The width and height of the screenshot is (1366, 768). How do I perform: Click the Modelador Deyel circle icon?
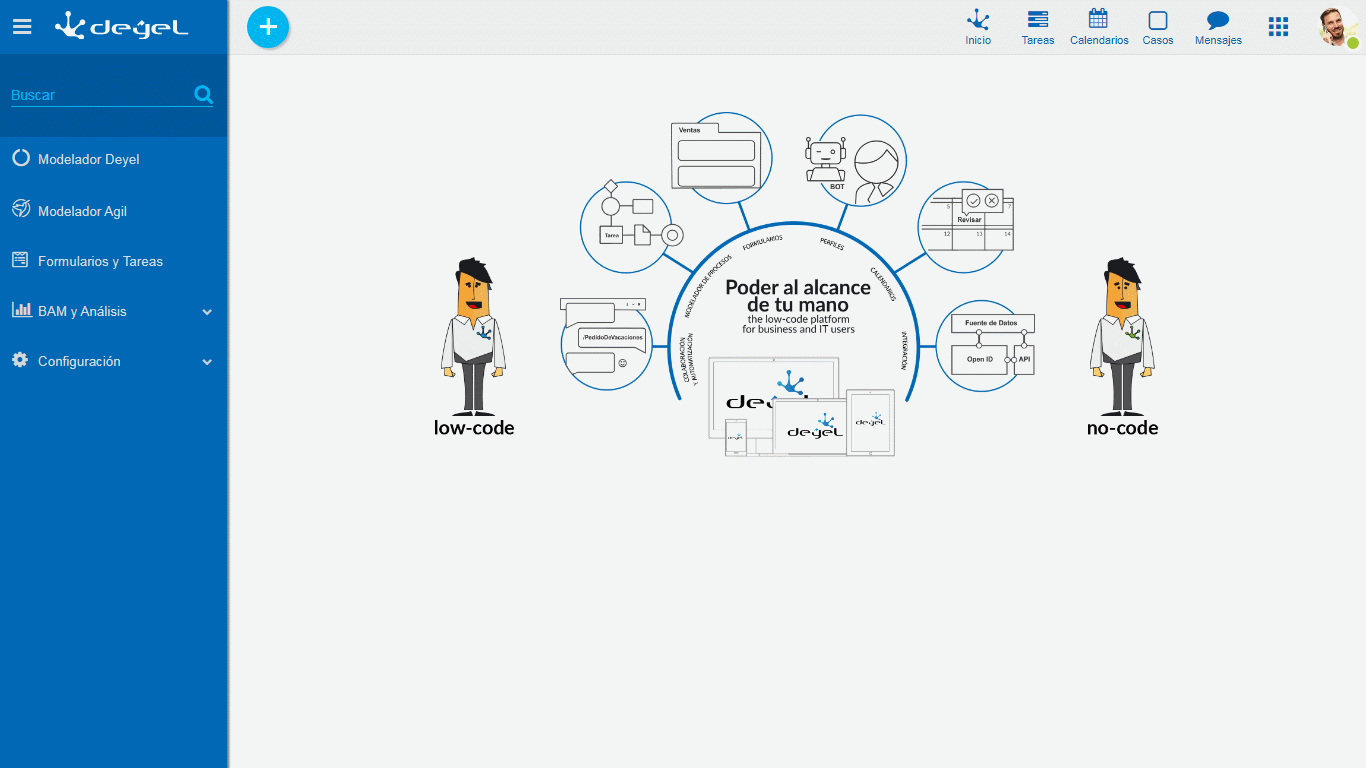click(20, 158)
